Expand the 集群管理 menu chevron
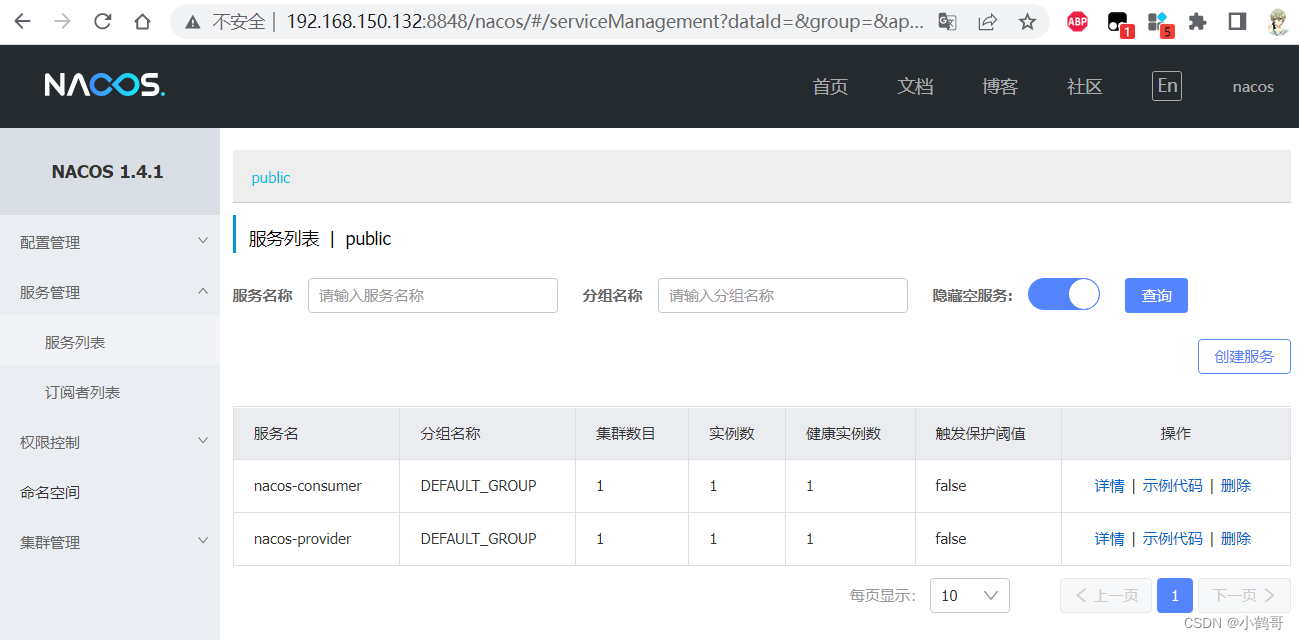Viewport: 1299px width, 640px height. click(x=203, y=541)
